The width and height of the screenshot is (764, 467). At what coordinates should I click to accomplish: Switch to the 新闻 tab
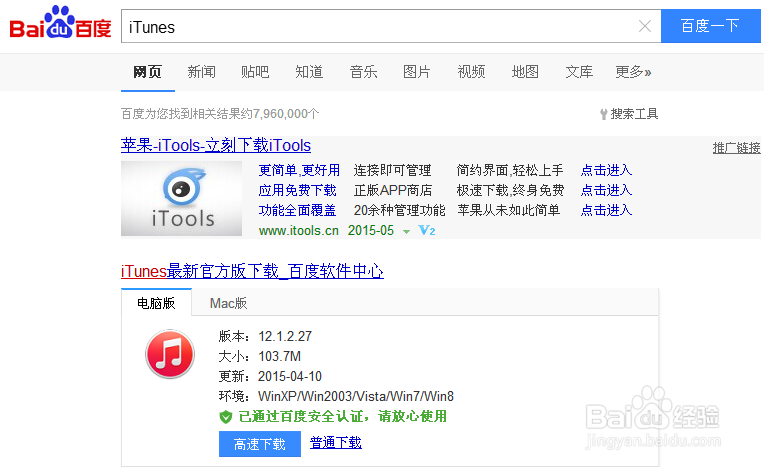pos(202,72)
